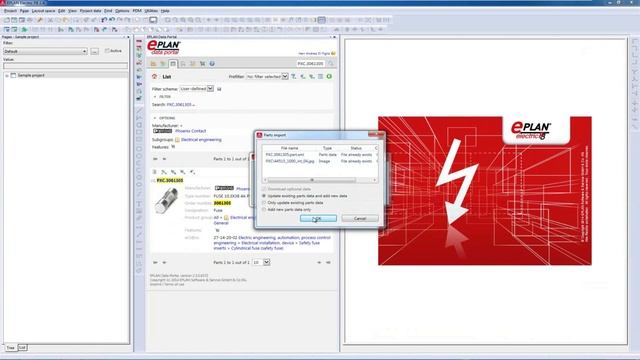Click the File name column header in Parts import

289,148
